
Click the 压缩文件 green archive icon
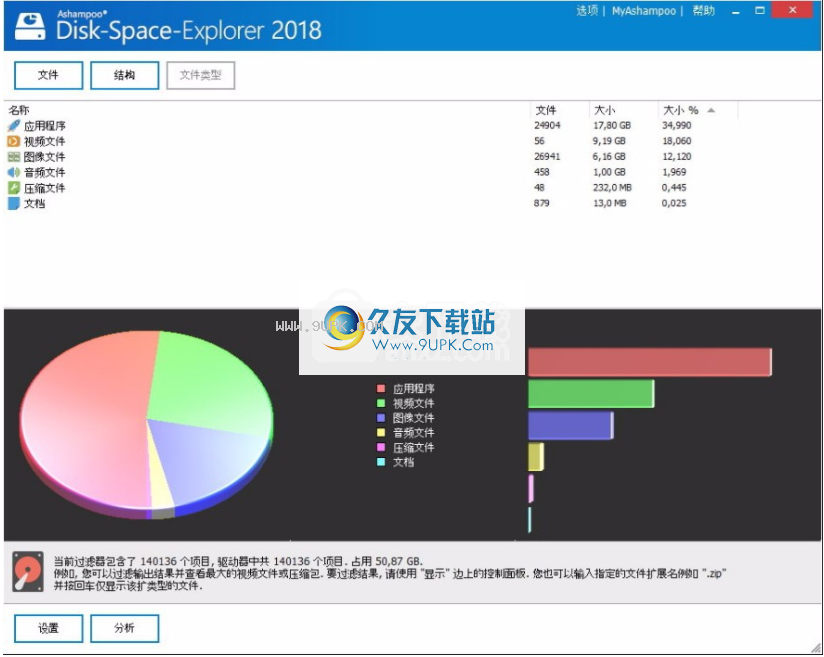[14, 188]
